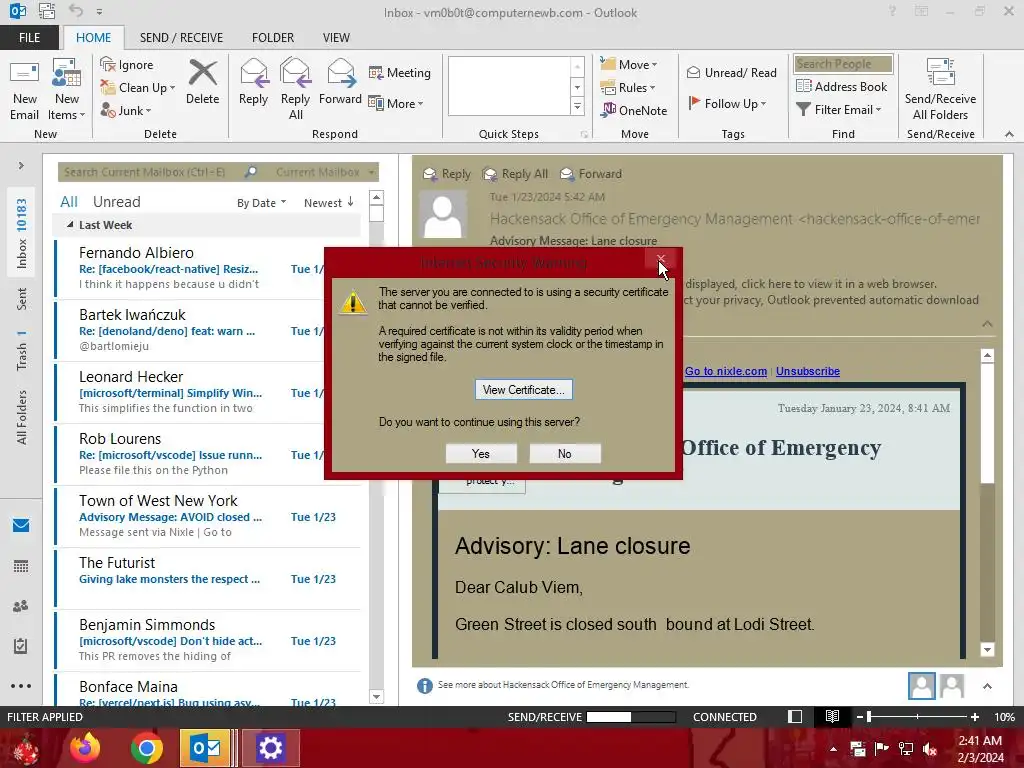Open The Futurist email
The width and height of the screenshot is (1024, 768).
pyautogui.click(x=208, y=578)
